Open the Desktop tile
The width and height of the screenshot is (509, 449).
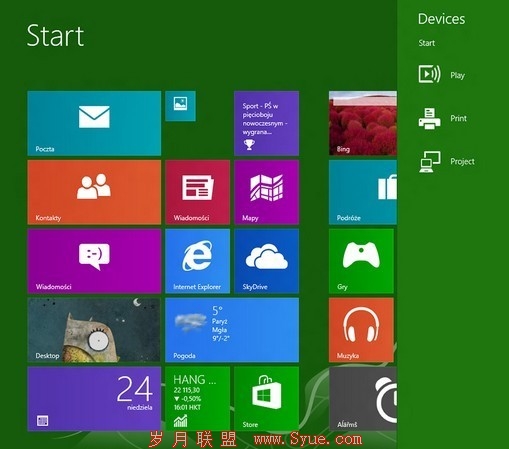coord(94,330)
